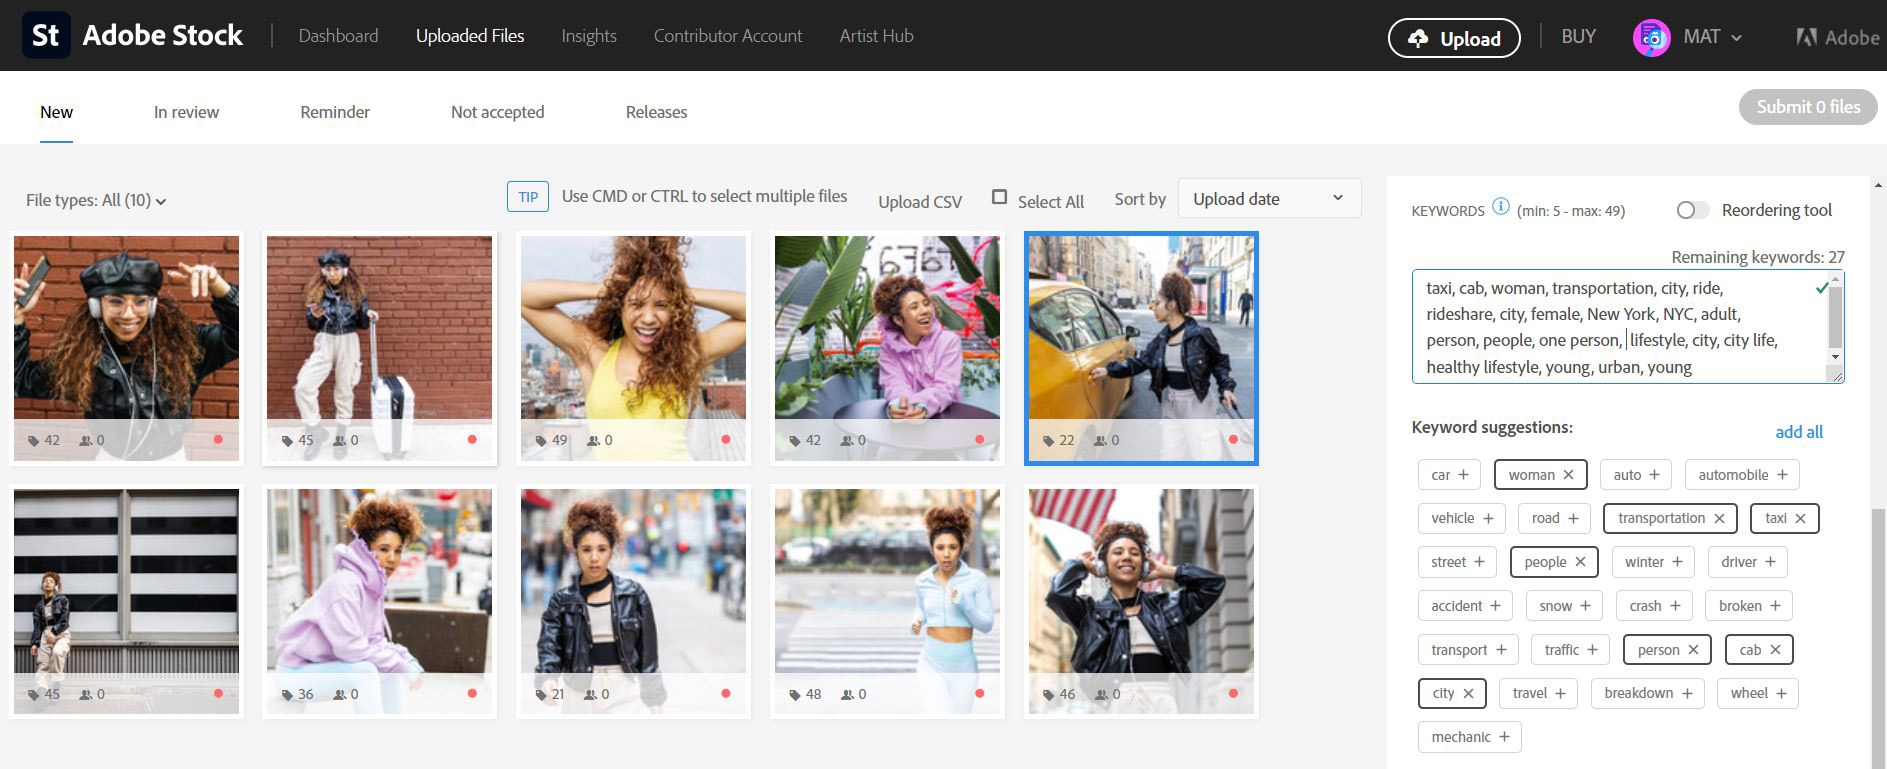
Task: Click the BUY link
Action: tap(1578, 37)
